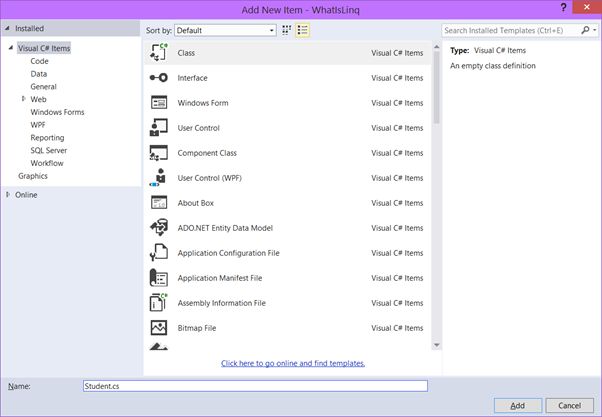The height and width of the screenshot is (417, 602).
Task: Select the 'Windows Form' template name
Action: [x=203, y=103]
